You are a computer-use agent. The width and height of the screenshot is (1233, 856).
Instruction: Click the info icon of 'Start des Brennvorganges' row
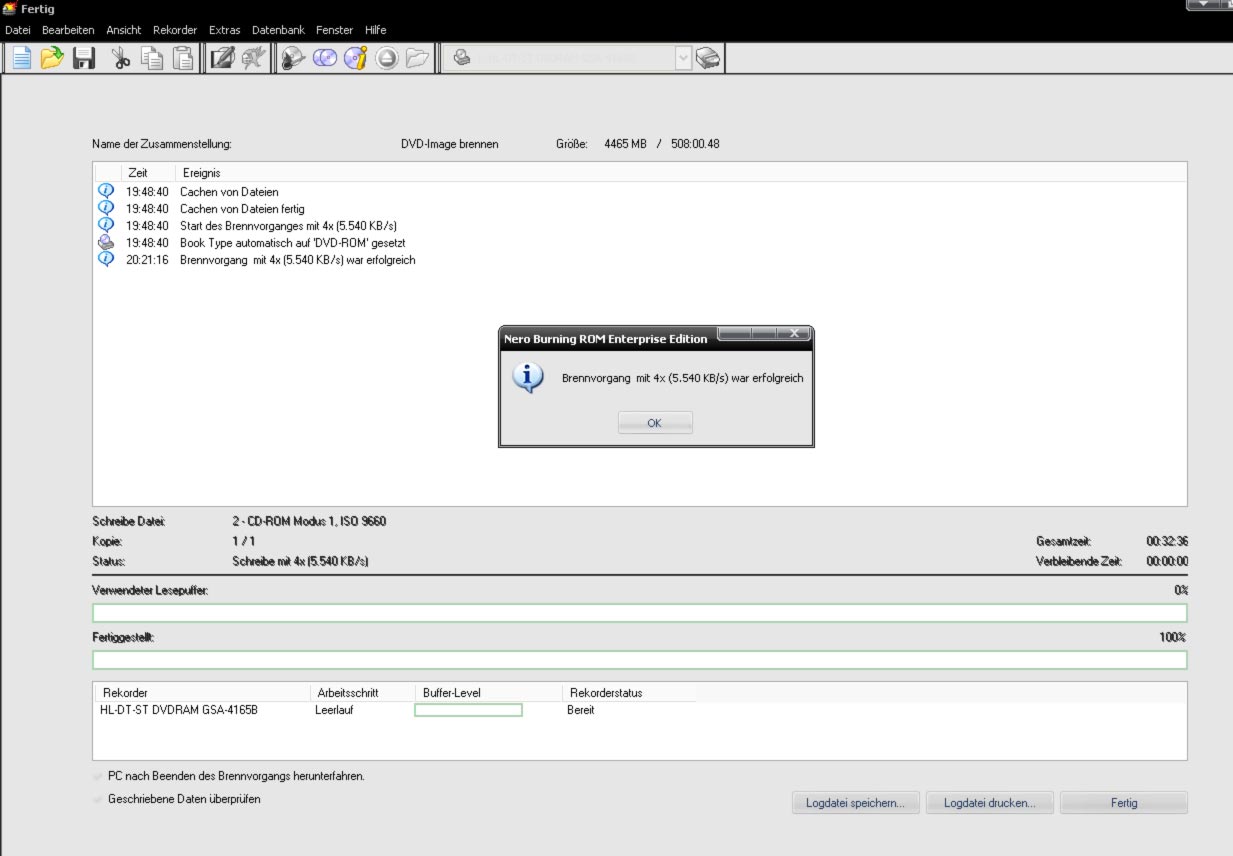click(106, 224)
